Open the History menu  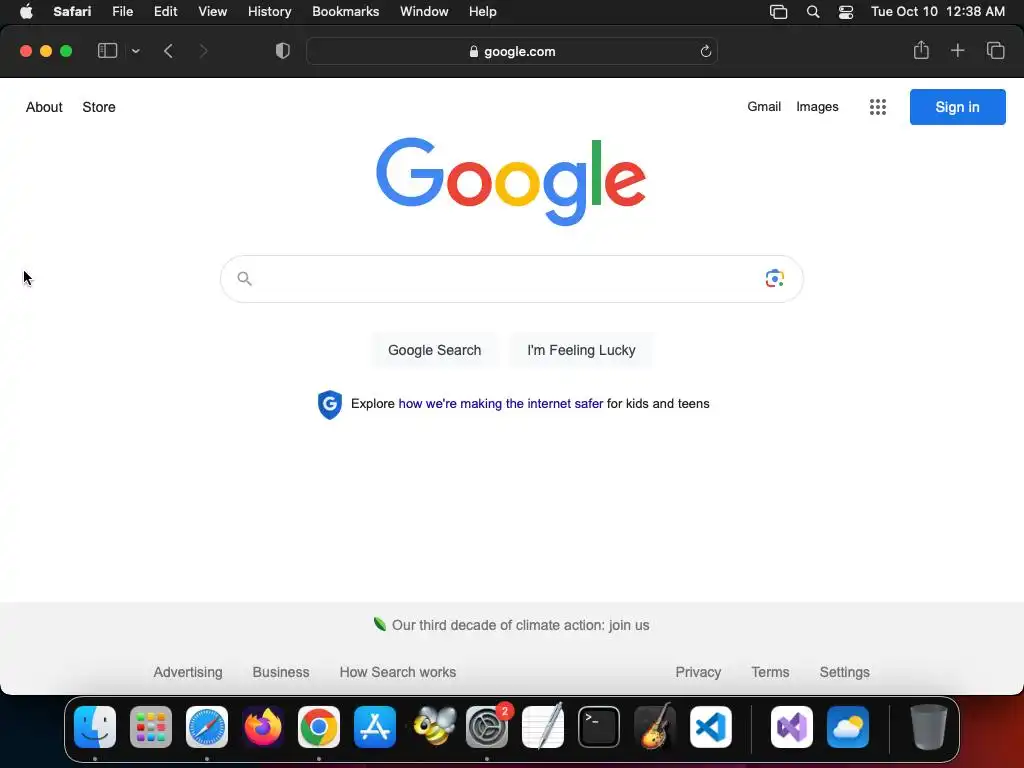(x=269, y=11)
